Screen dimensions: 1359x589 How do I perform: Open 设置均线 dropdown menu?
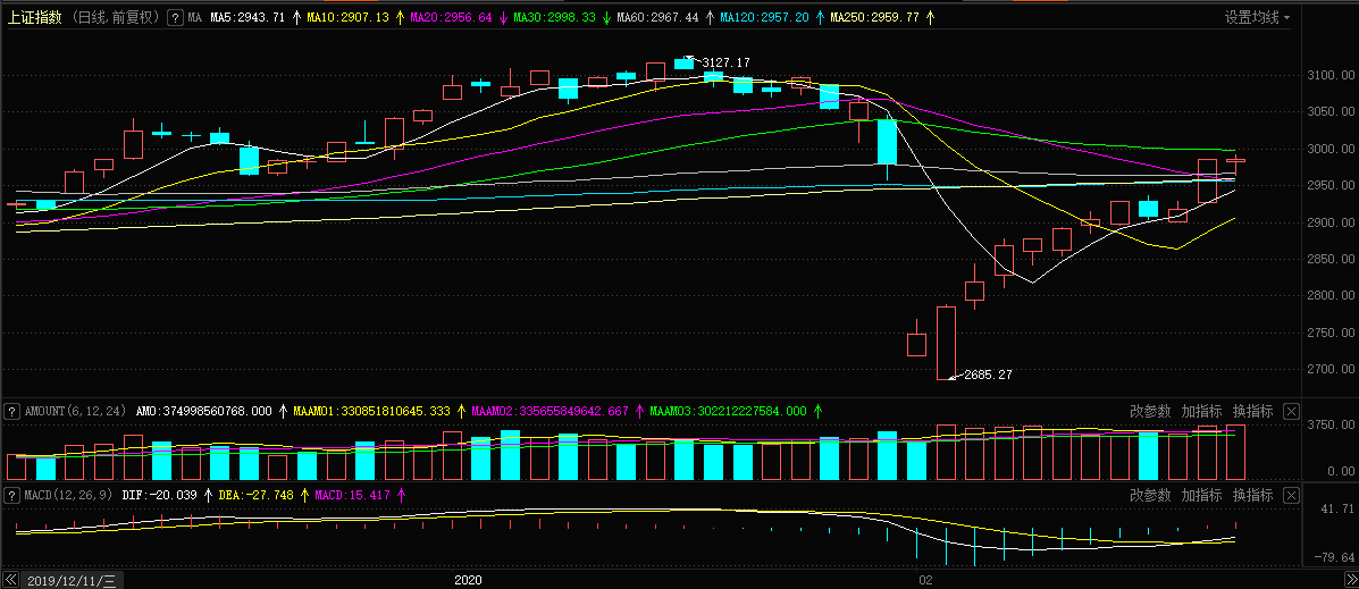1257,17
